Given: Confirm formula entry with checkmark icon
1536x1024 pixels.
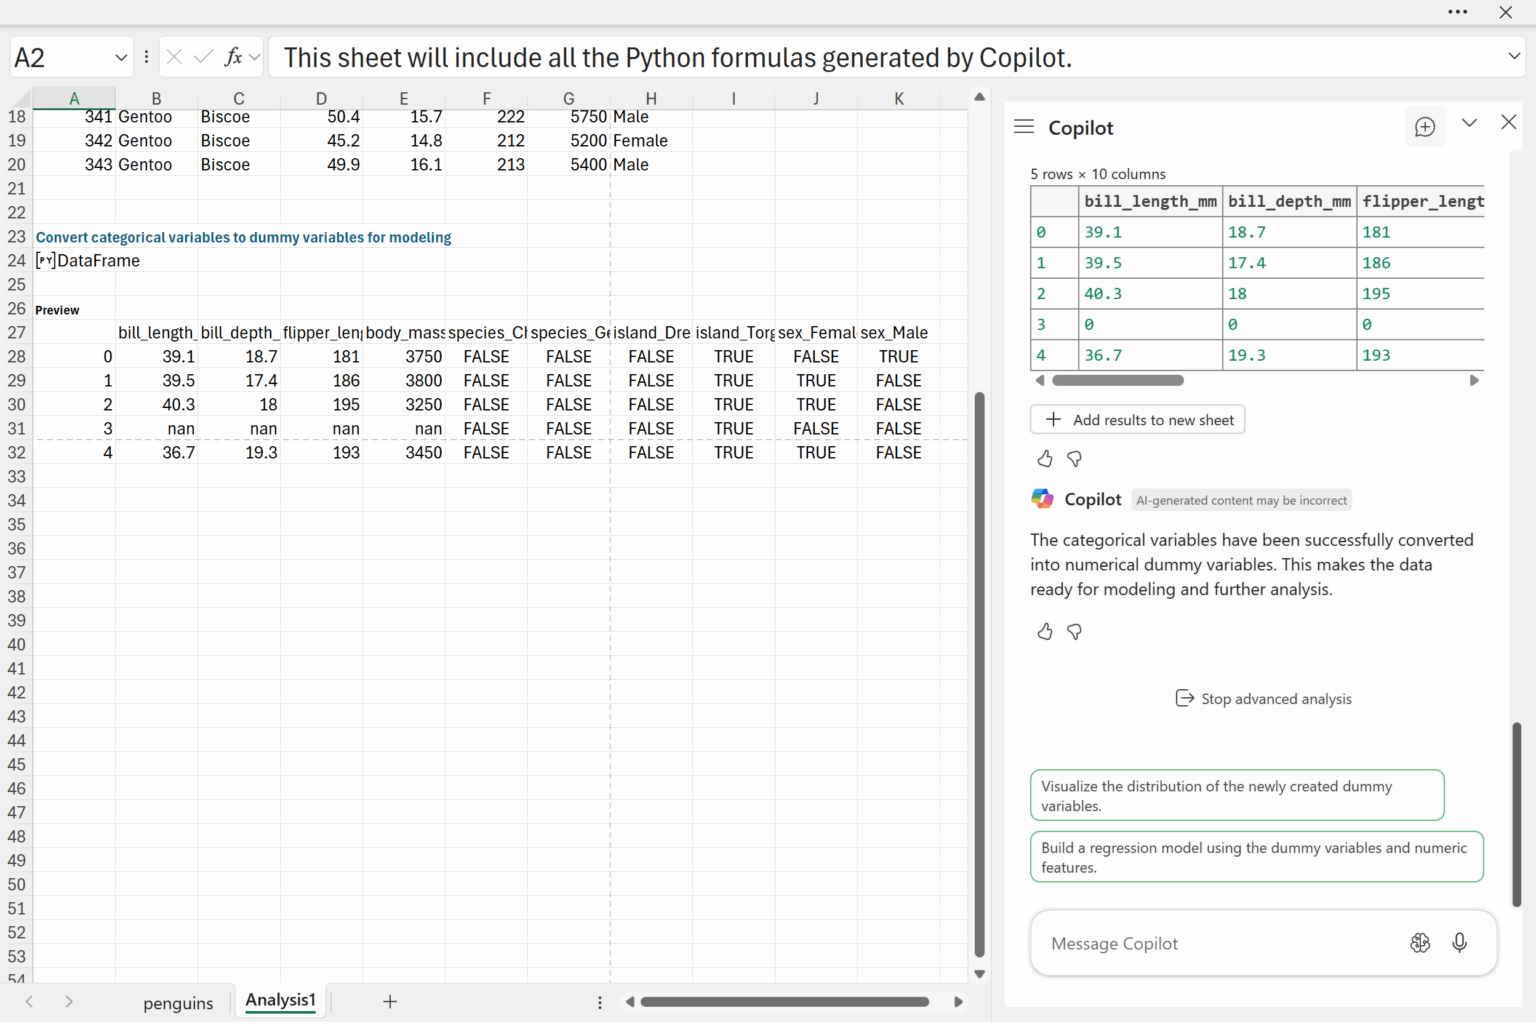Looking at the screenshot, I should pyautogui.click(x=203, y=57).
